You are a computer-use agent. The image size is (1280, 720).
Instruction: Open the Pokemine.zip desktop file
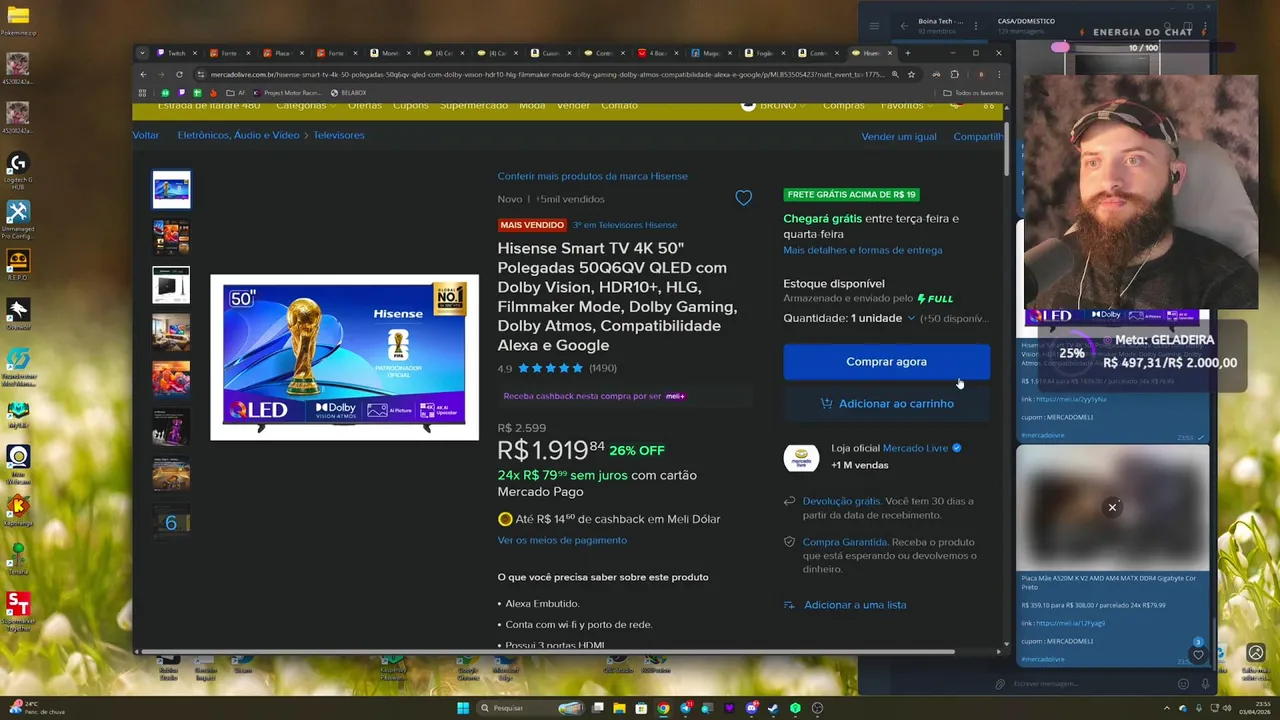point(17,20)
